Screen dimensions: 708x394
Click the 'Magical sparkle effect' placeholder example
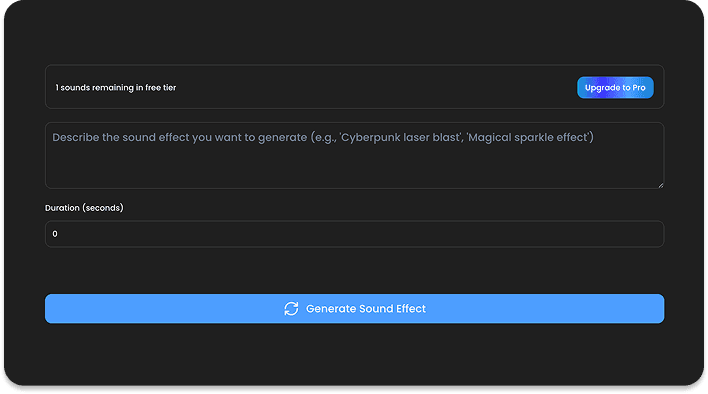click(528, 137)
